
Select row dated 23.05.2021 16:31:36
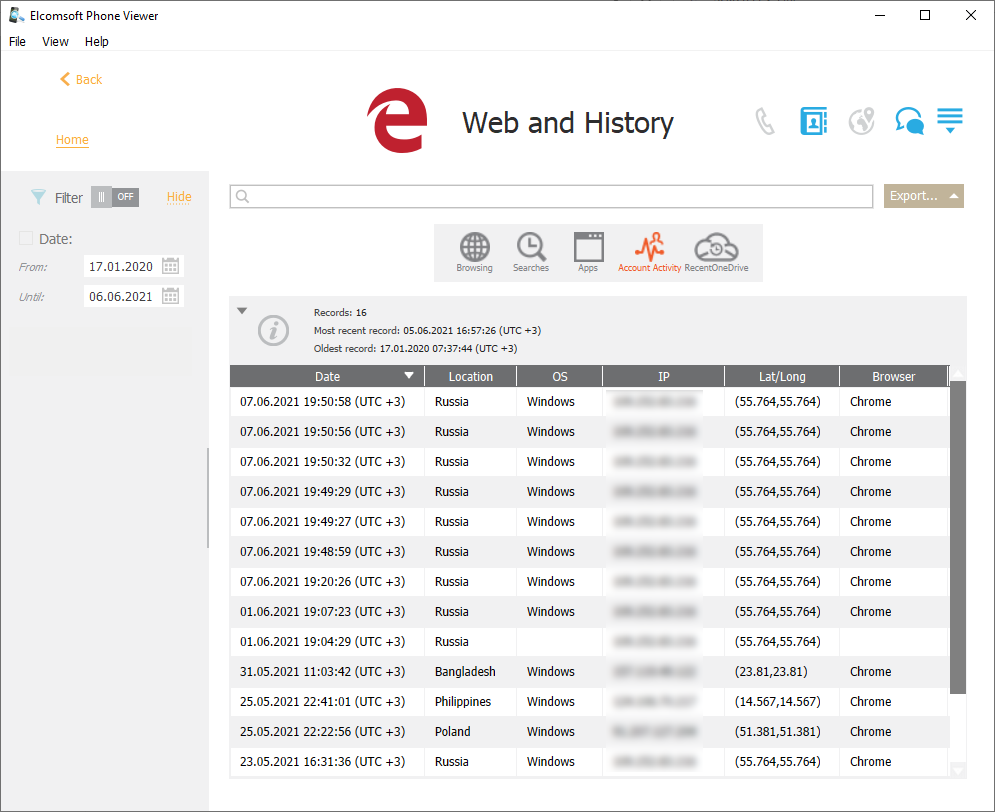589,762
